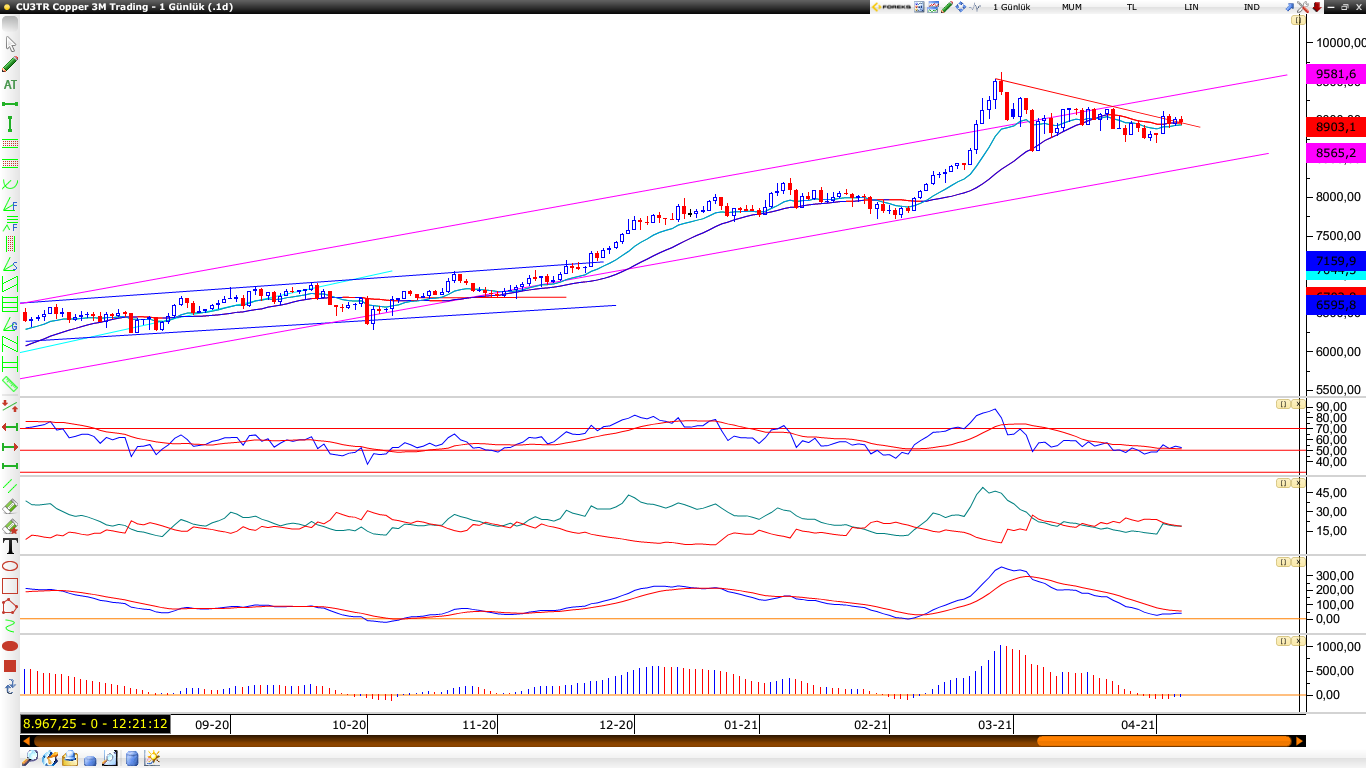Viewport: 1366px width, 768px height.
Task: Close the MACD line indicator panel
Action: [1298, 562]
